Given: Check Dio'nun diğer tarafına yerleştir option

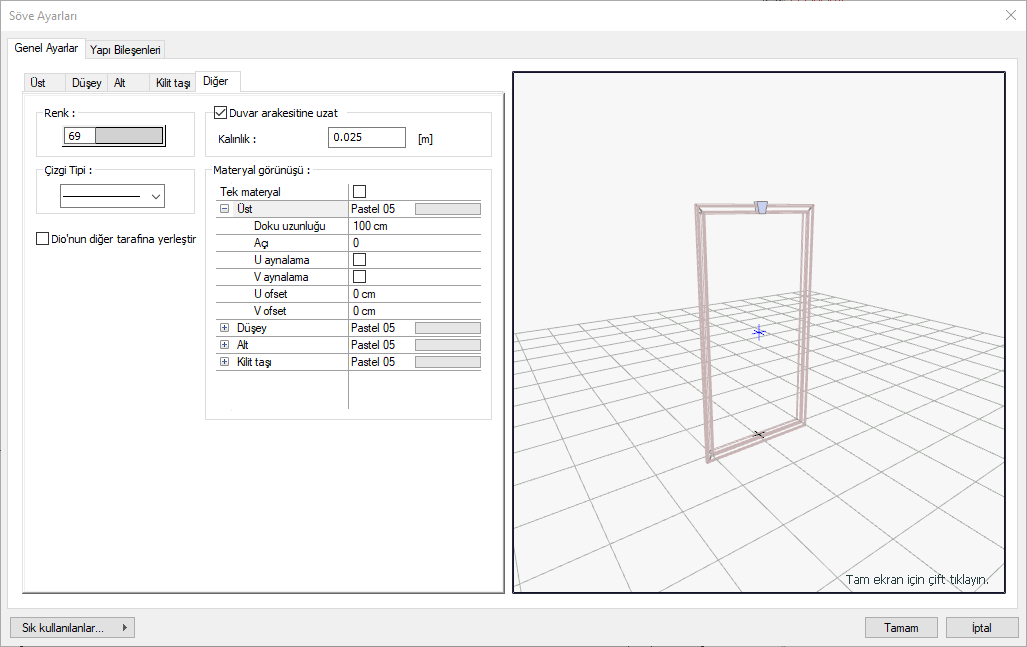Looking at the screenshot, I should pos(42,239).
